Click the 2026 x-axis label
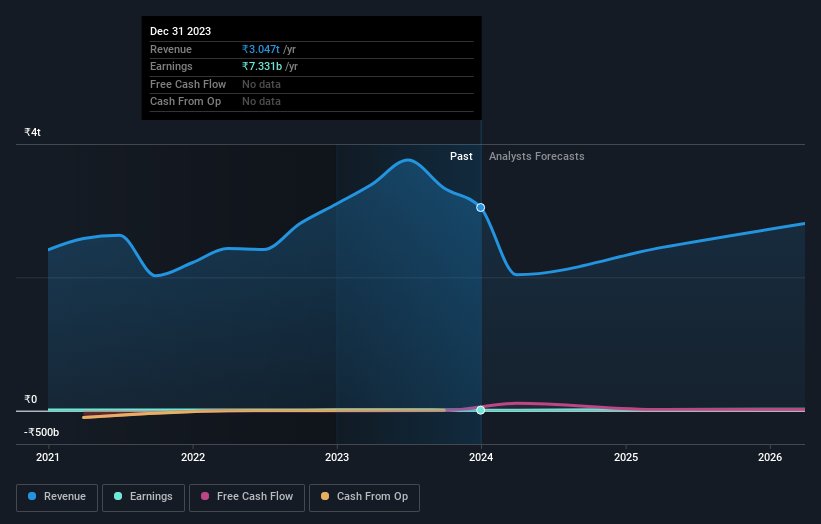This screenshot has height=524, width=821. 770,458
